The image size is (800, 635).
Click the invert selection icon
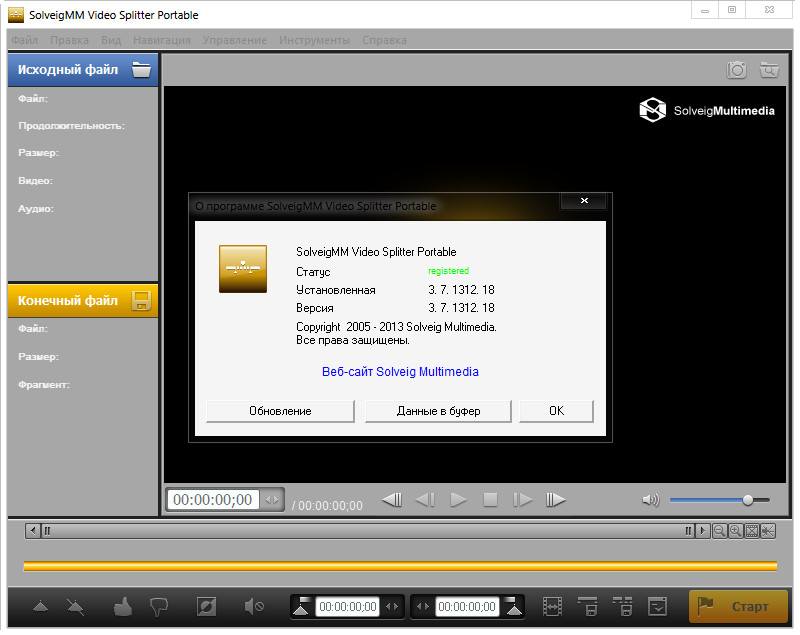click(x=207, y=606)
